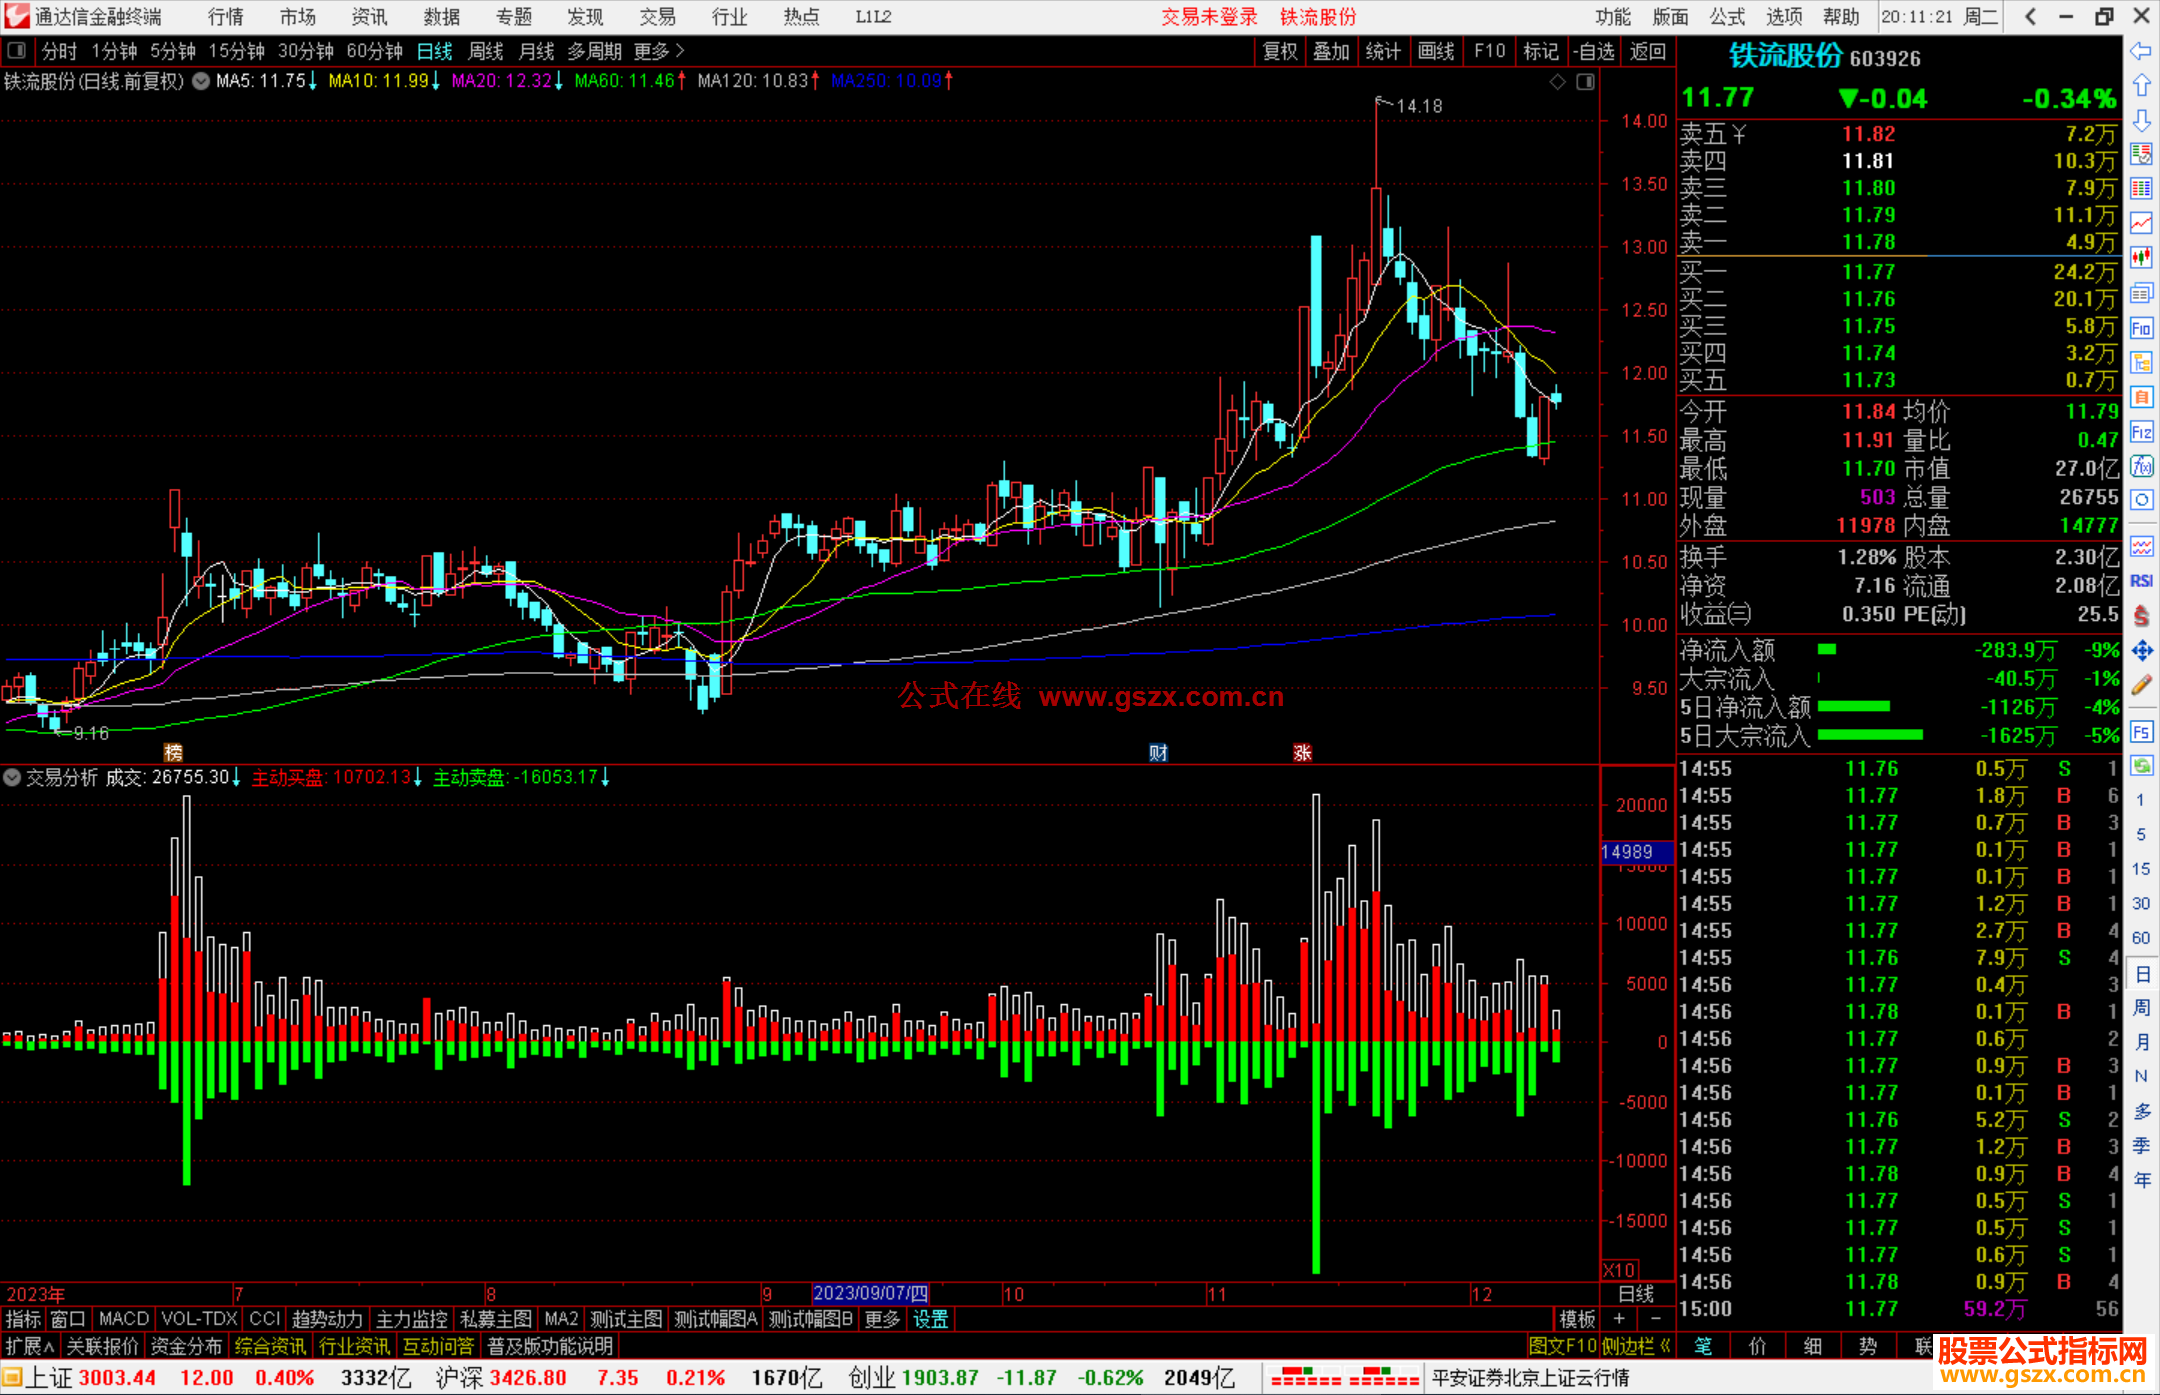Click the f(x) formula icon
Screen dimensions: 2160x1395
pos(2141,467)
